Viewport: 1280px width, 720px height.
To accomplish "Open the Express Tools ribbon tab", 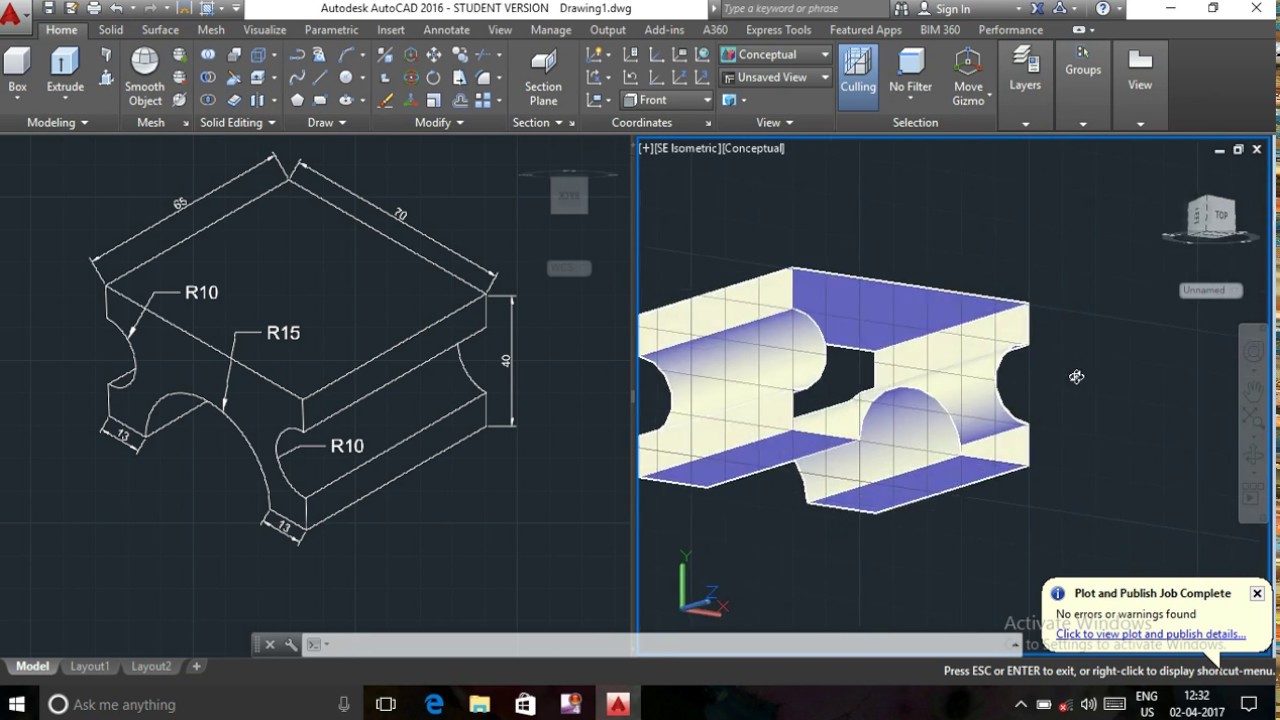I will [778, 30].
